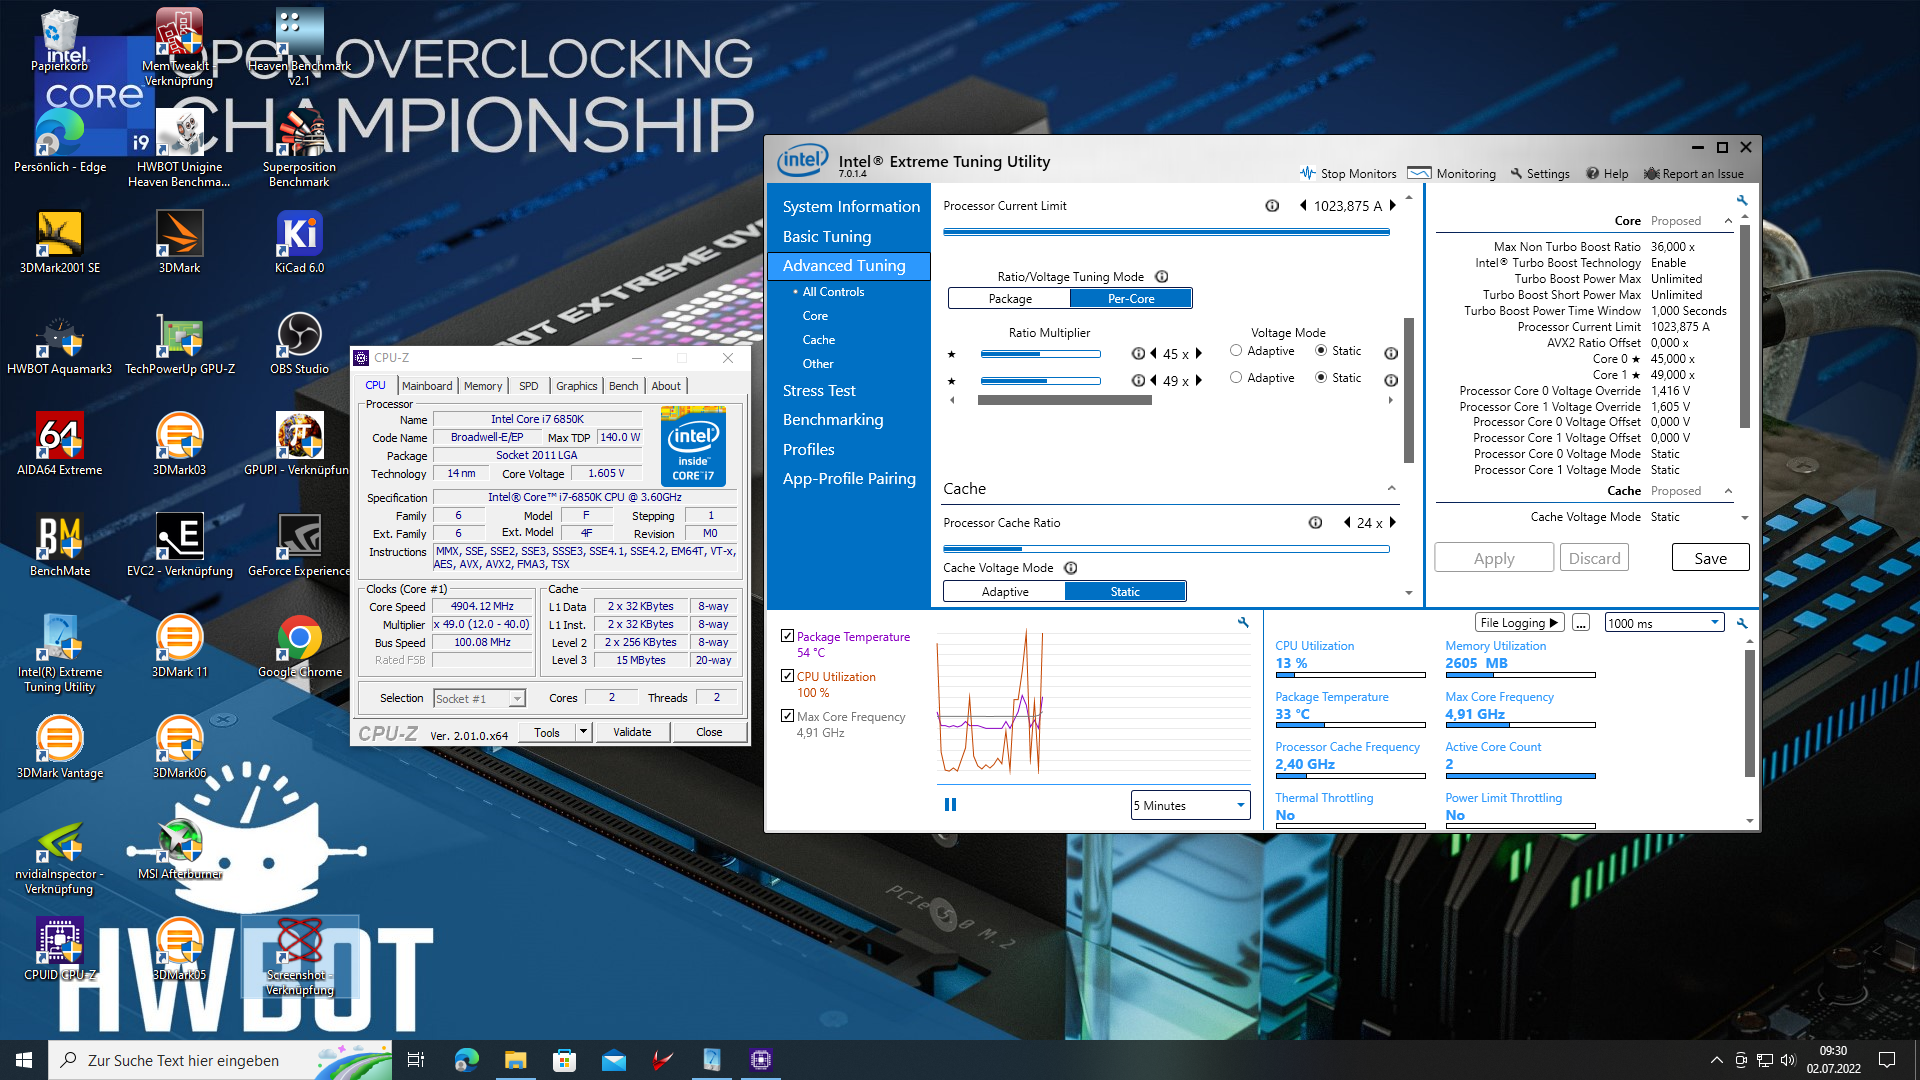Viewport: 1920px width, 1080px height.
Task: Open Tools dropdown arrow in CPU-Z
Action: tap(583, 732)
